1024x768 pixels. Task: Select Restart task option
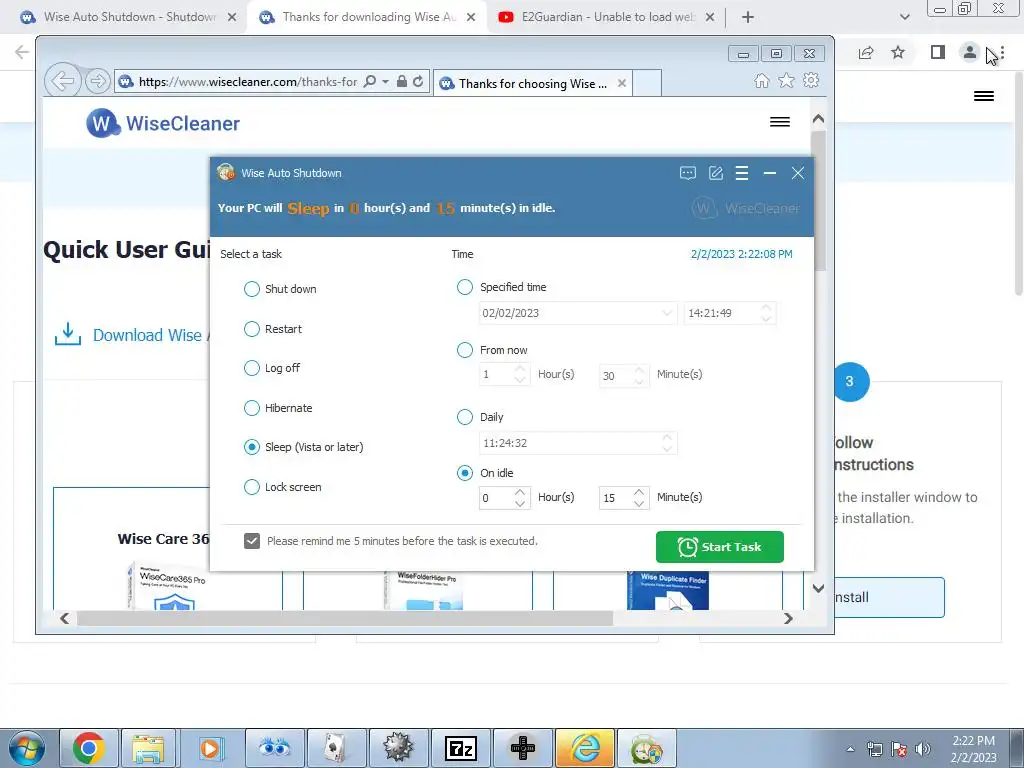(251, 328)
